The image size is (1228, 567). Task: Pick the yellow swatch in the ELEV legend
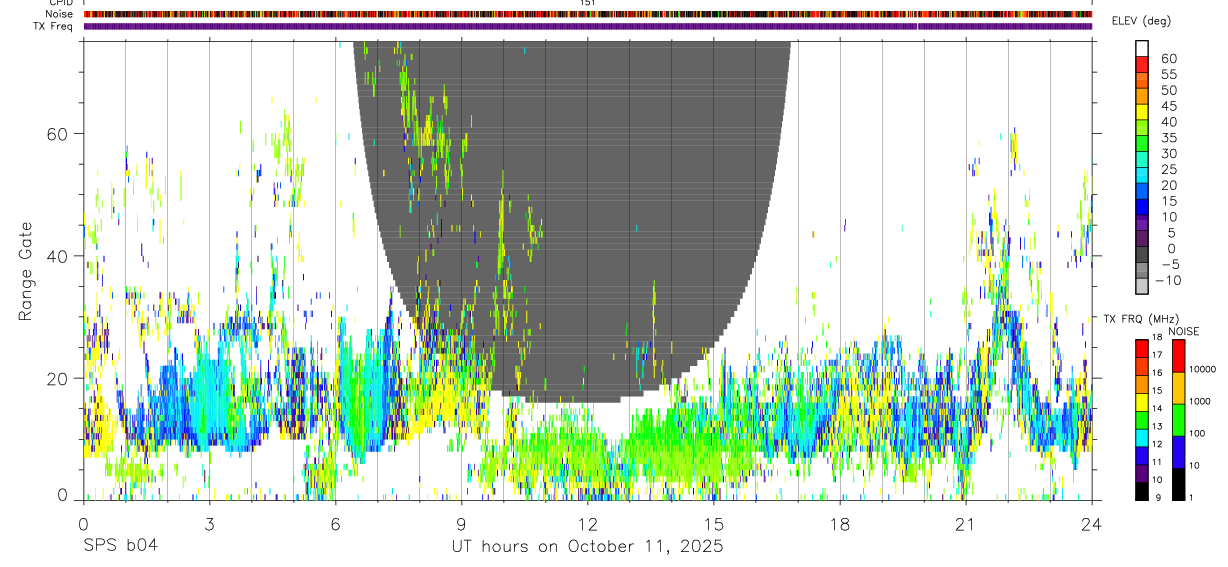point(1142,111)
